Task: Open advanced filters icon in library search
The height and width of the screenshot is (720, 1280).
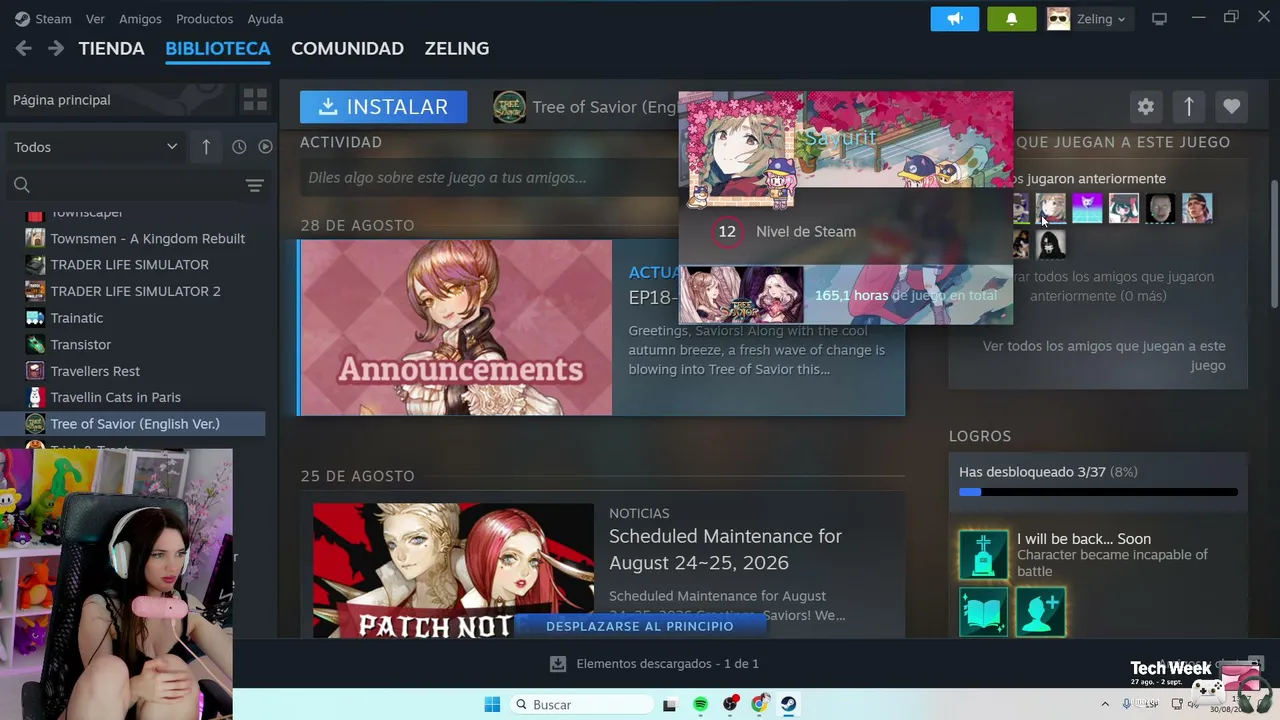Action: 255,185
